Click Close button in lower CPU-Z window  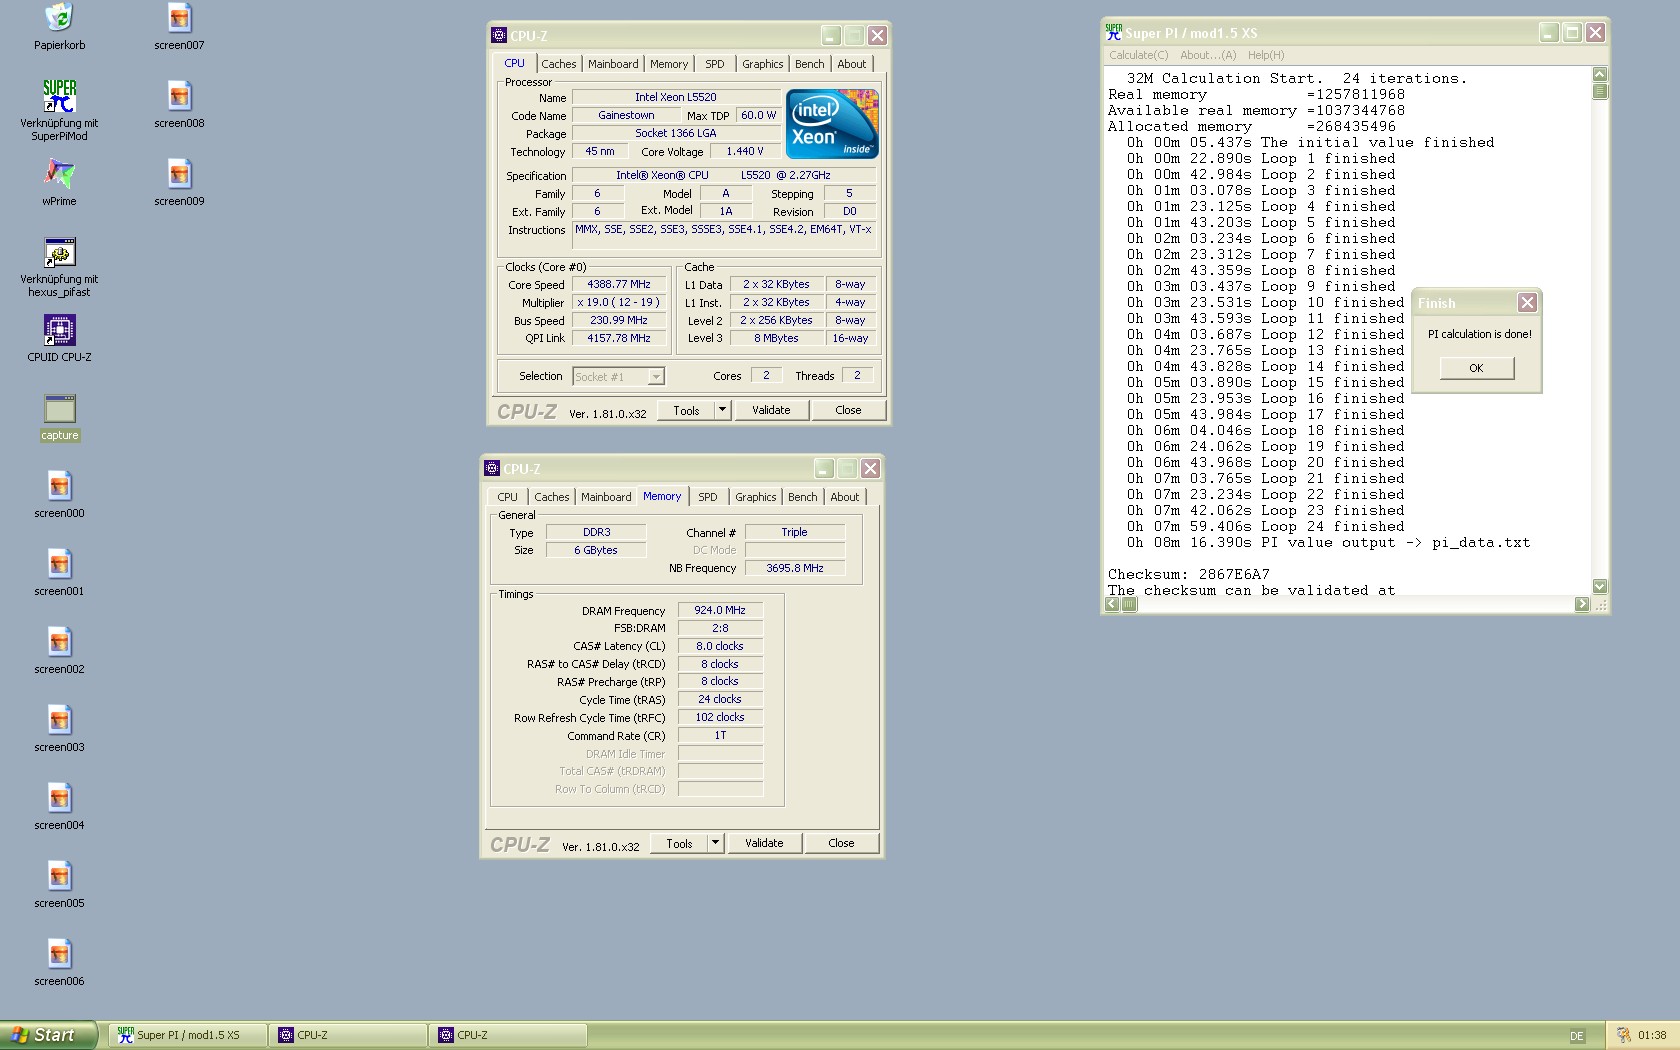(841, 843)
